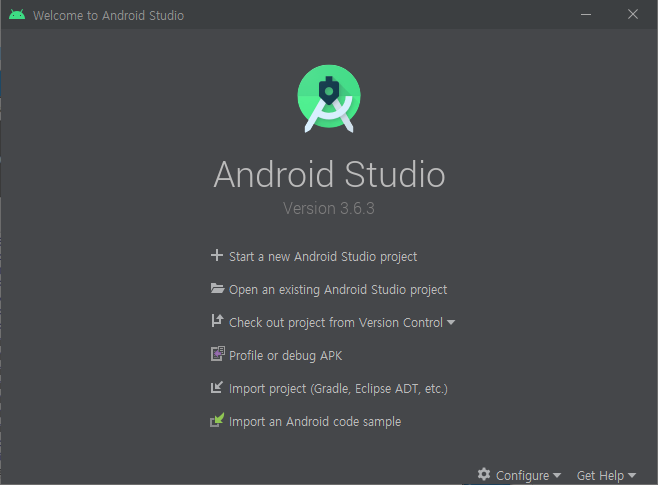Click the green code sample import icon
Screen dimensions: 658x485
(x=217, y=420)
